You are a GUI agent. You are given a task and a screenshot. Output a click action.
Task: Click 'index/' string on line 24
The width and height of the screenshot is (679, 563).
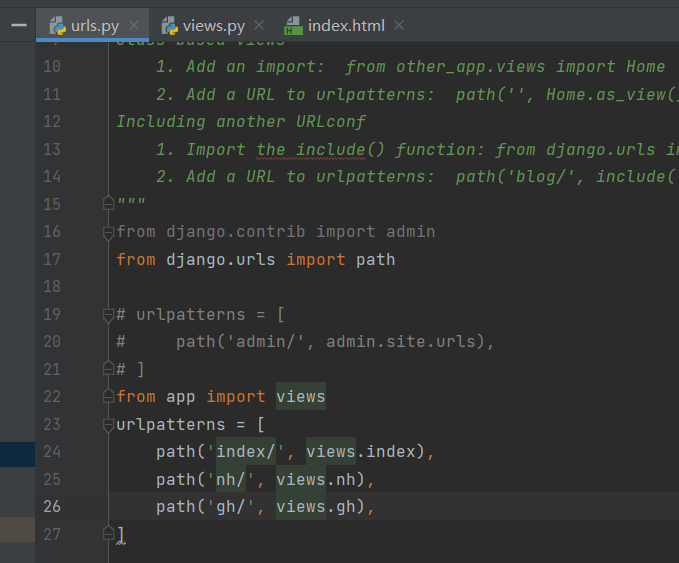pos(246,452)
